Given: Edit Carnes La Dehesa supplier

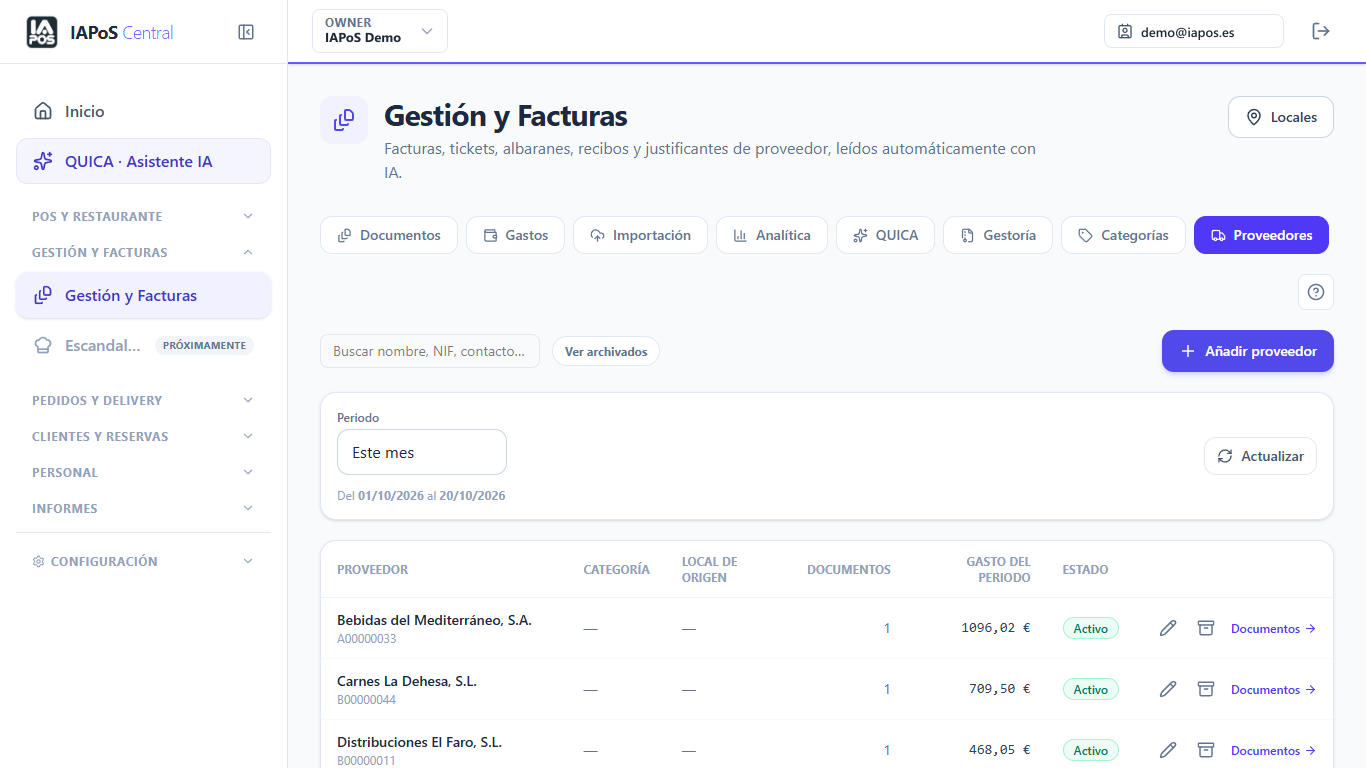Looking at the screenshot, I should point(1168,689).
